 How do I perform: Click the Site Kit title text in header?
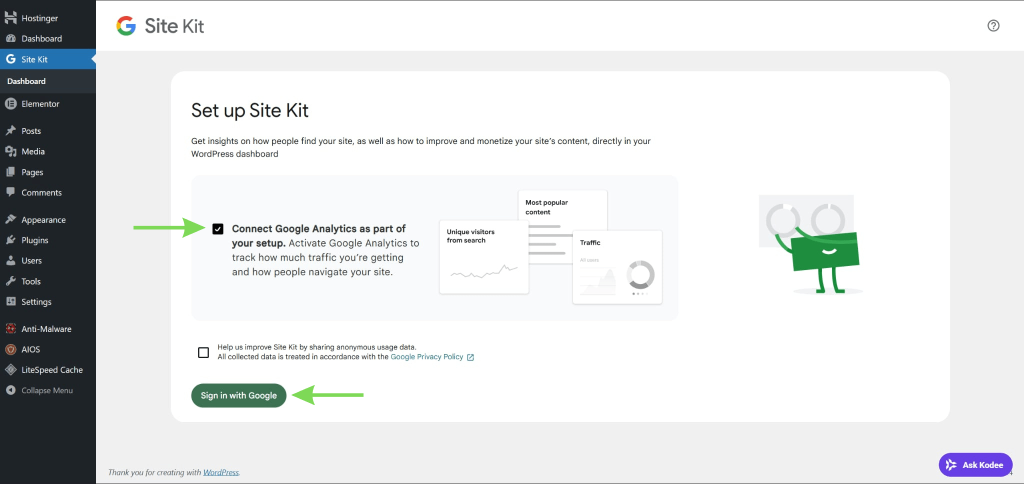point(174,26)
